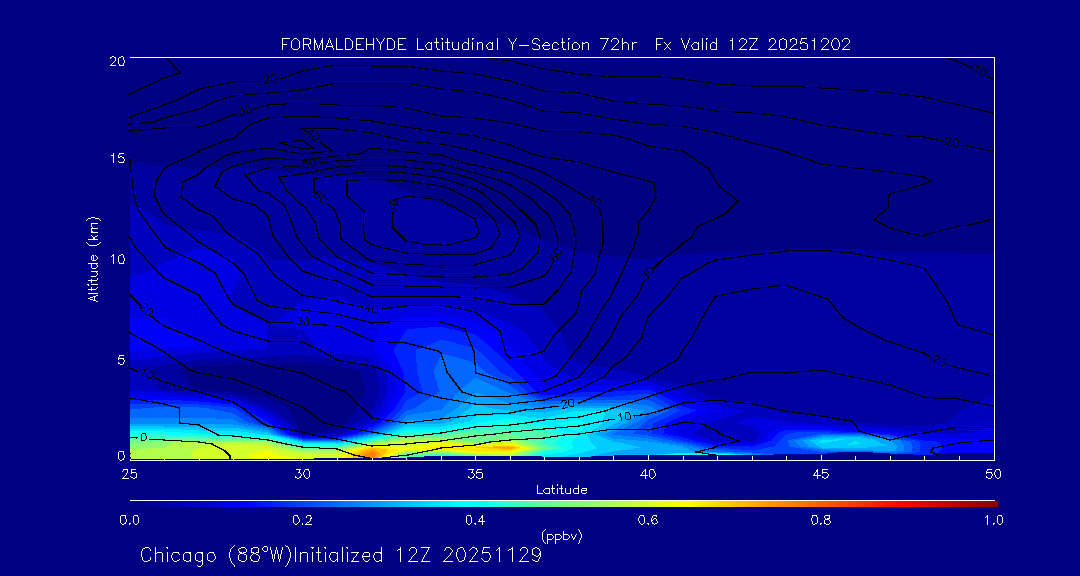
Task: Click the color scale value 0.2
Action: click(x=302, y=520)
